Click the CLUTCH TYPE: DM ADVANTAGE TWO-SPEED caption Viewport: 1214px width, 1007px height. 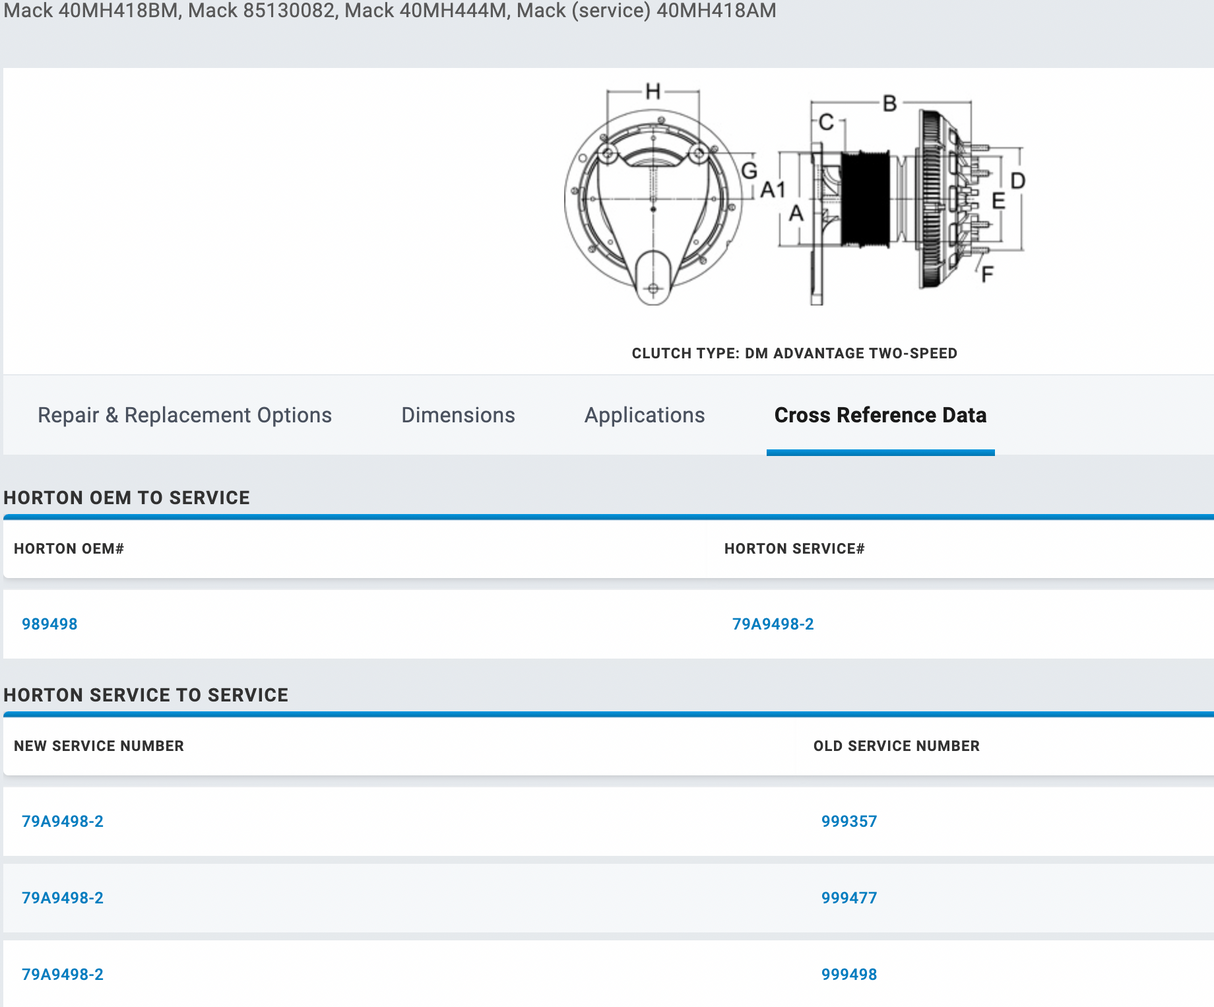pyautogui.click(x=794, y=353)
